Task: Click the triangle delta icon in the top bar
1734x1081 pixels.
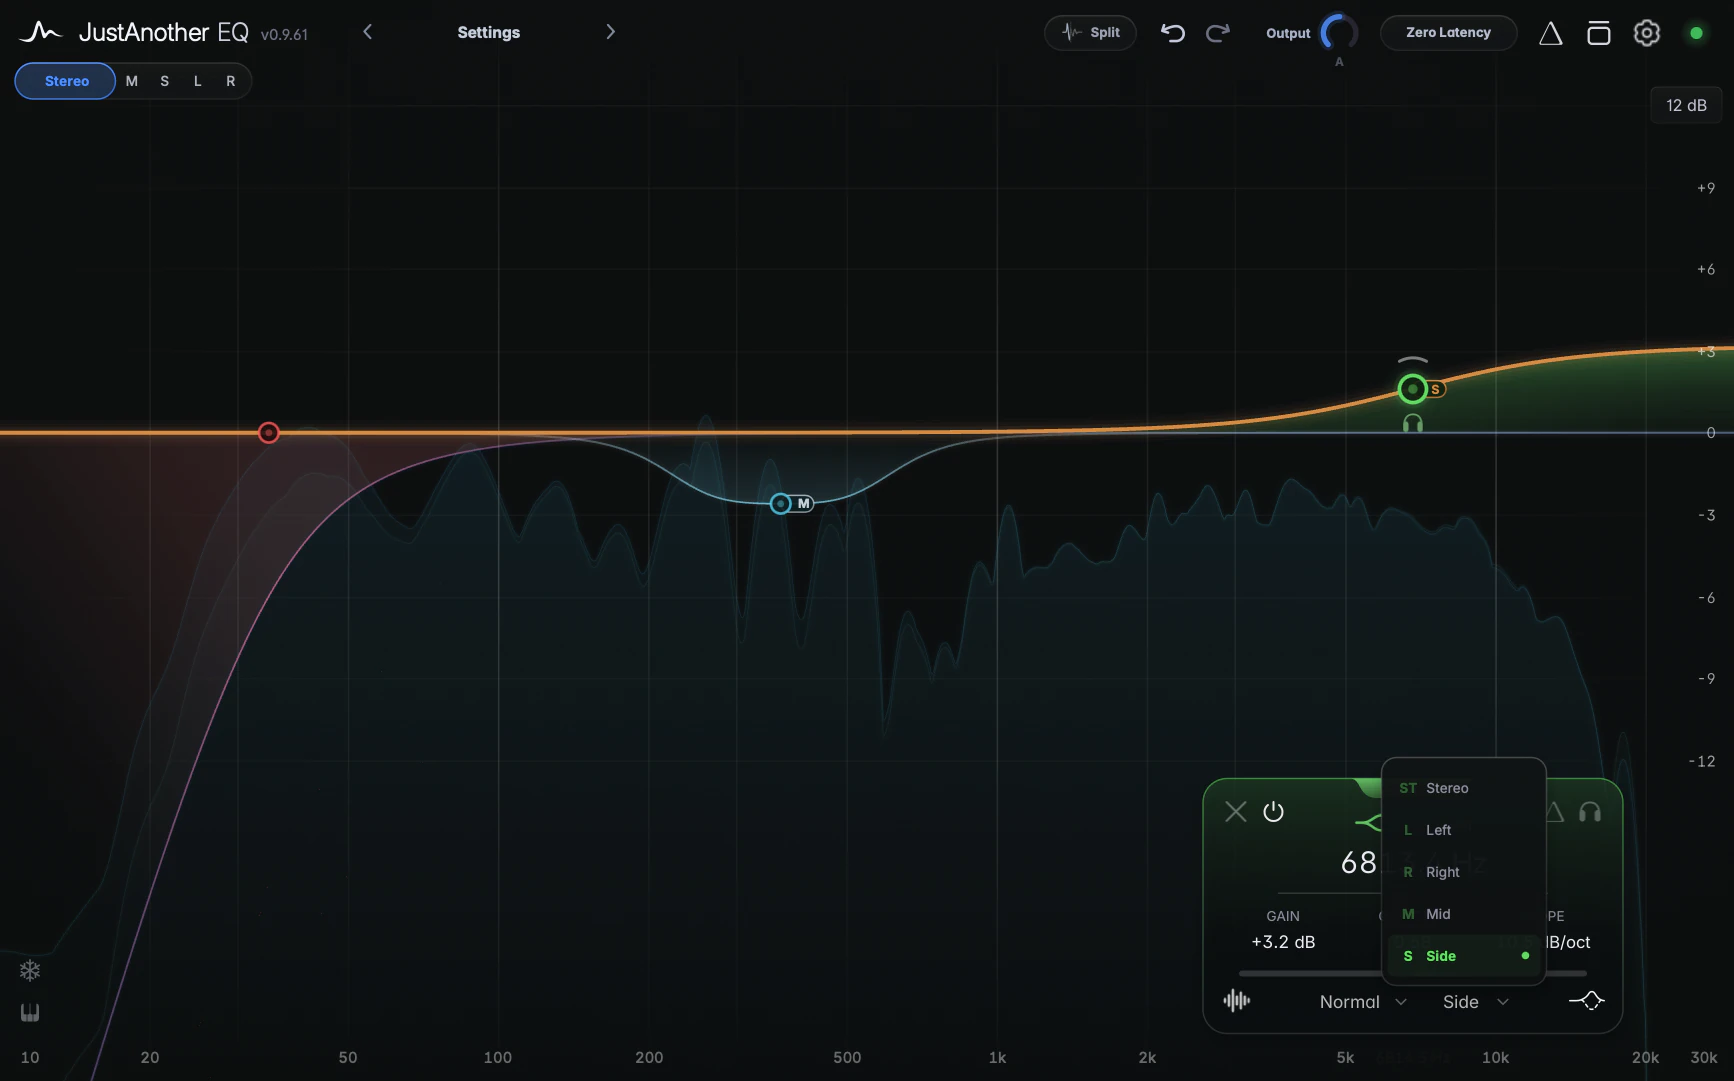Action: 1550,33
